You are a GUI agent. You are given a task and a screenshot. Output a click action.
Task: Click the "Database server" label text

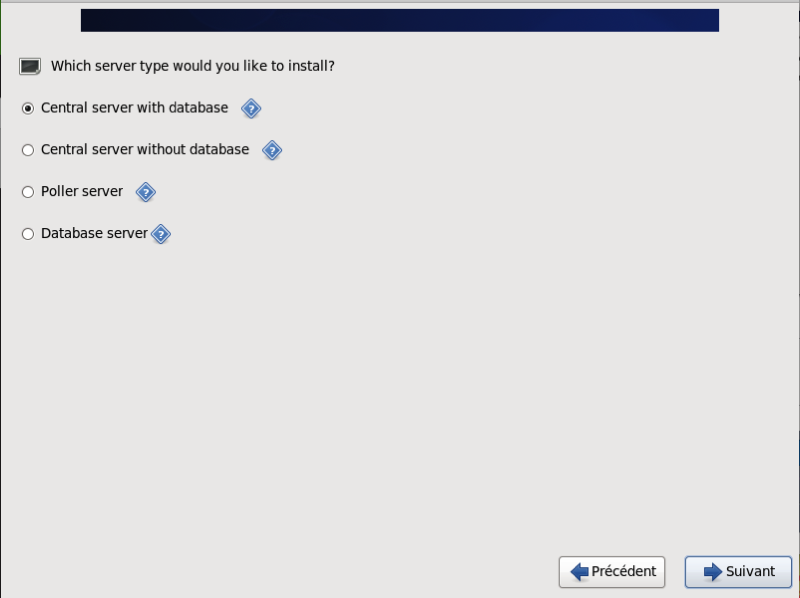coord(94,234)
